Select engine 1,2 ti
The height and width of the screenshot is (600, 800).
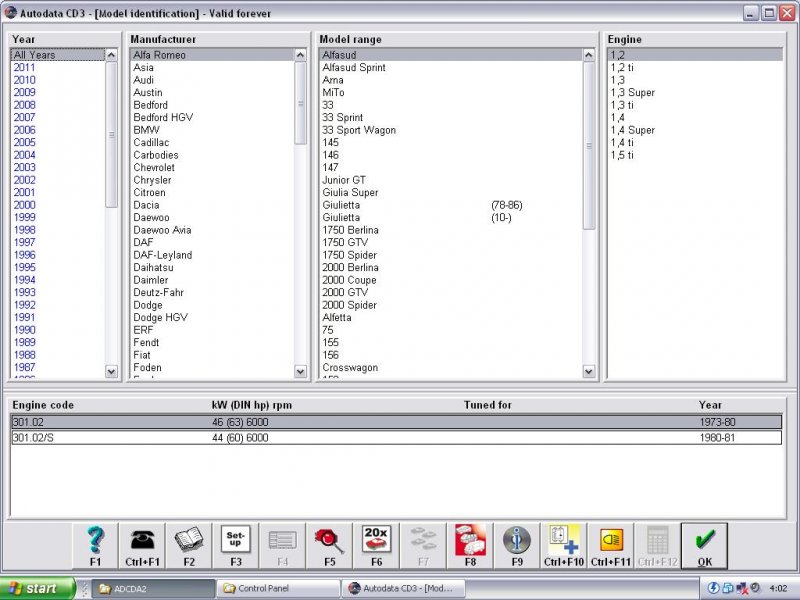[695, 67]
